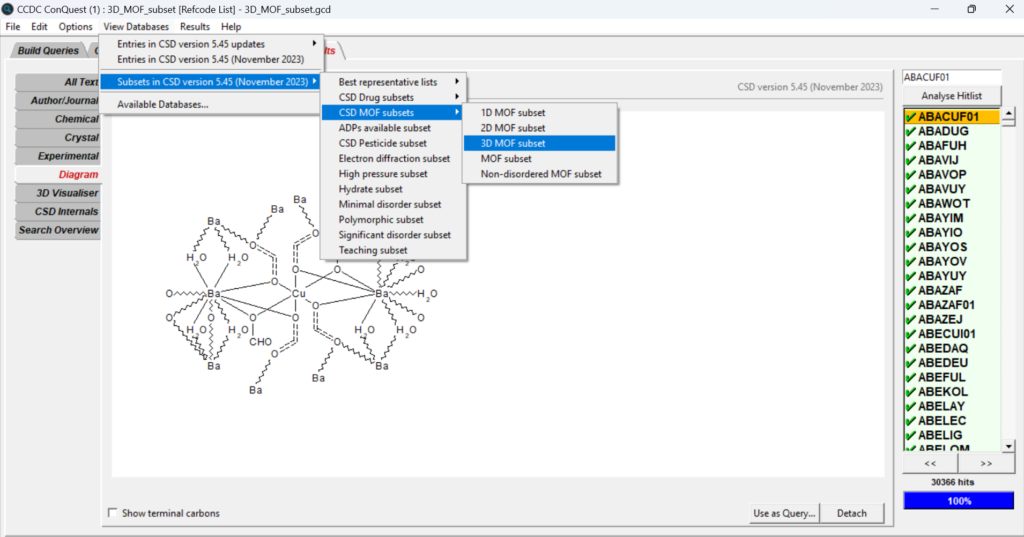1024x537 pixels.
Task: Open the Build Queries tab
Action: pos(48,51)
